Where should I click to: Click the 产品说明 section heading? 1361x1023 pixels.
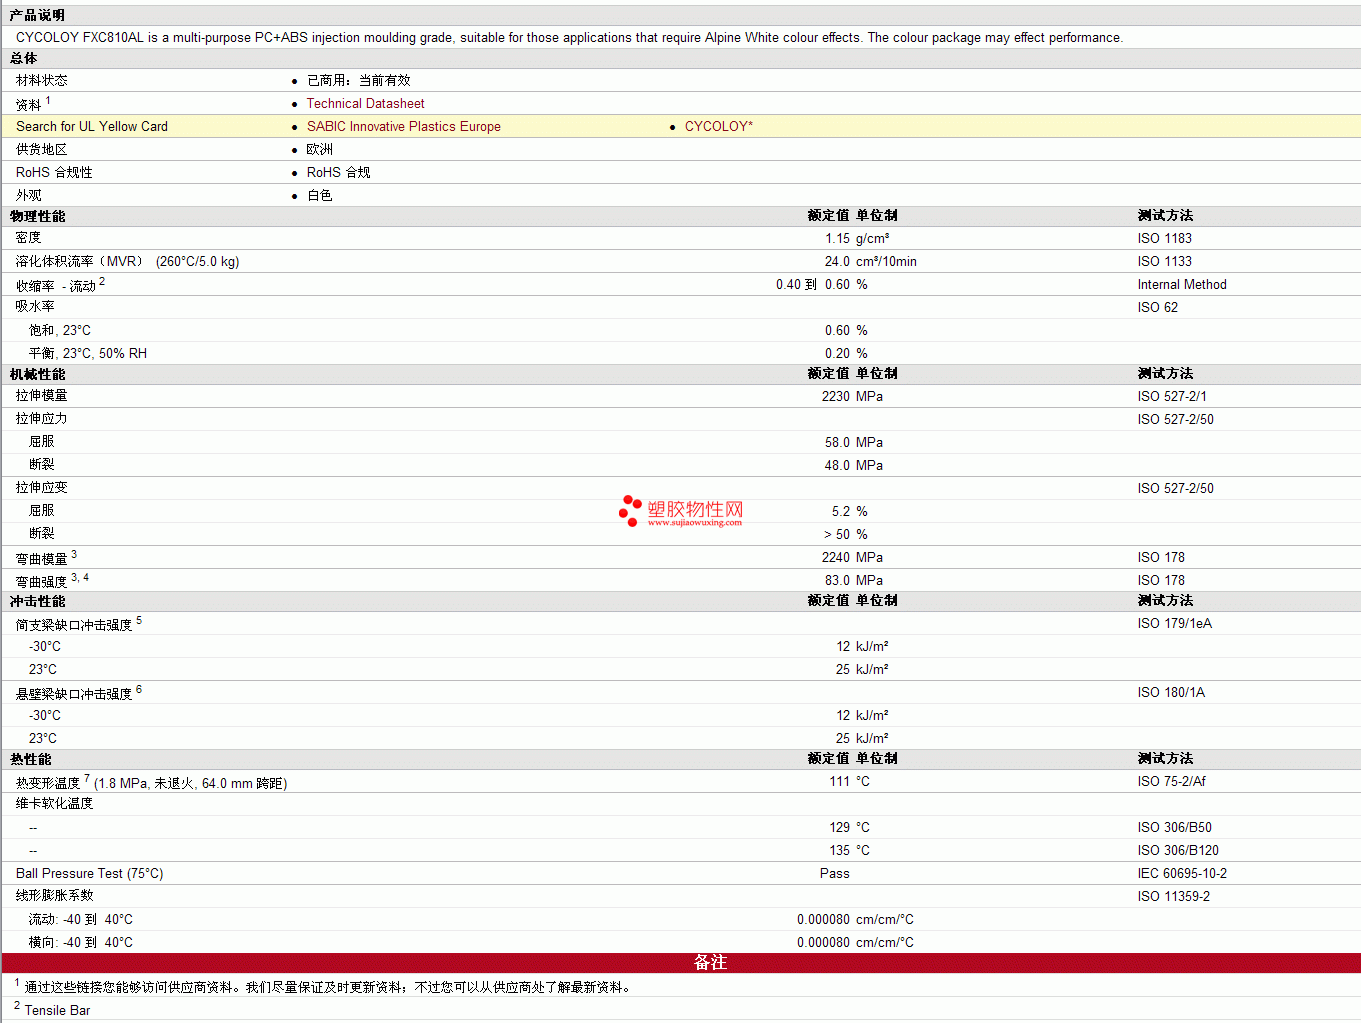point(38,15)
